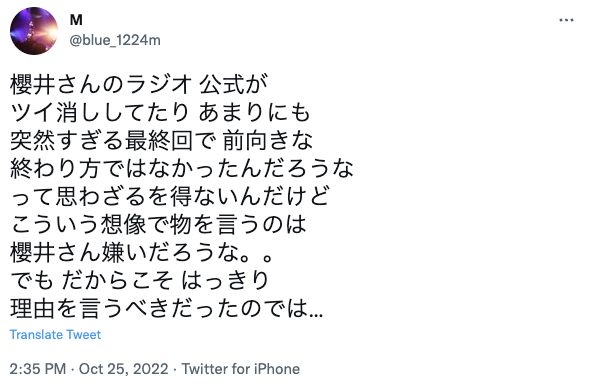Click the tweet line starting with 櫻井さん嫌い
The image size is (590, 391).
pos(141,253)
